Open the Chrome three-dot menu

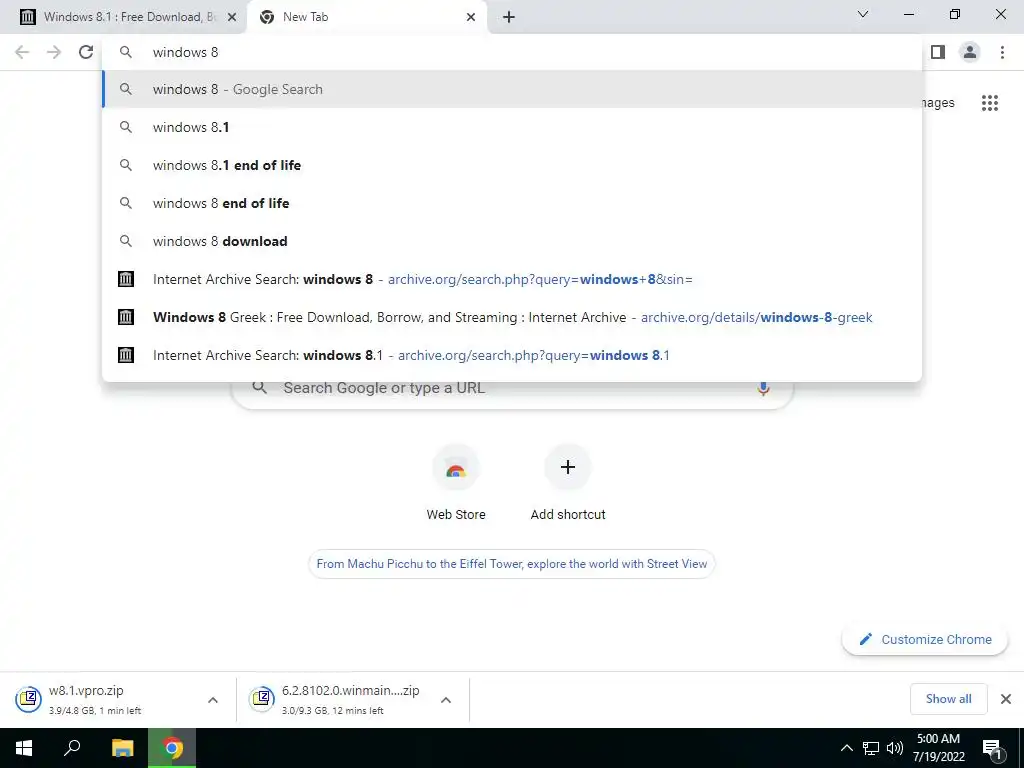click(1002, 52)
